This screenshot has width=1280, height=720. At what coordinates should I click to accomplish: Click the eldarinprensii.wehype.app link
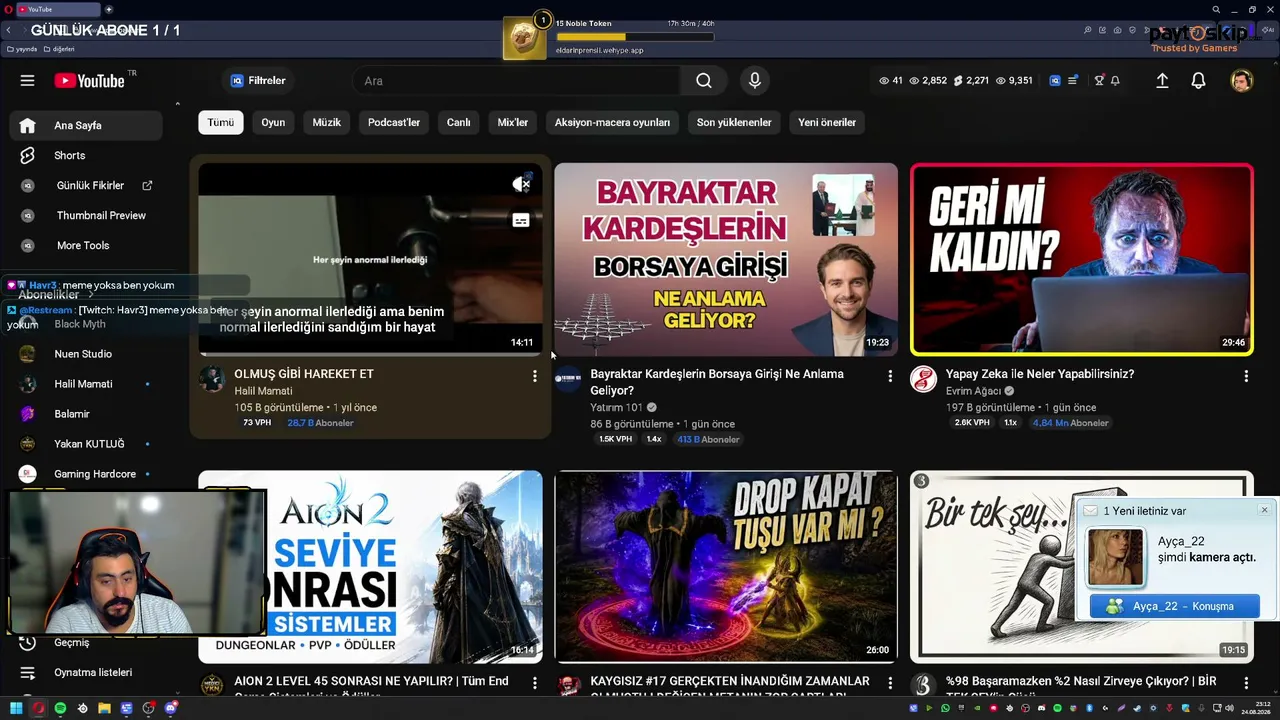point(599,50)
